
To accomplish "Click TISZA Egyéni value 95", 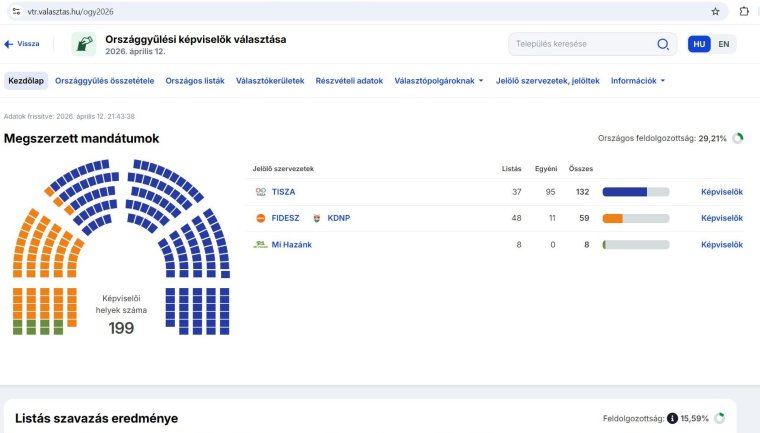I will coord(550,192).
